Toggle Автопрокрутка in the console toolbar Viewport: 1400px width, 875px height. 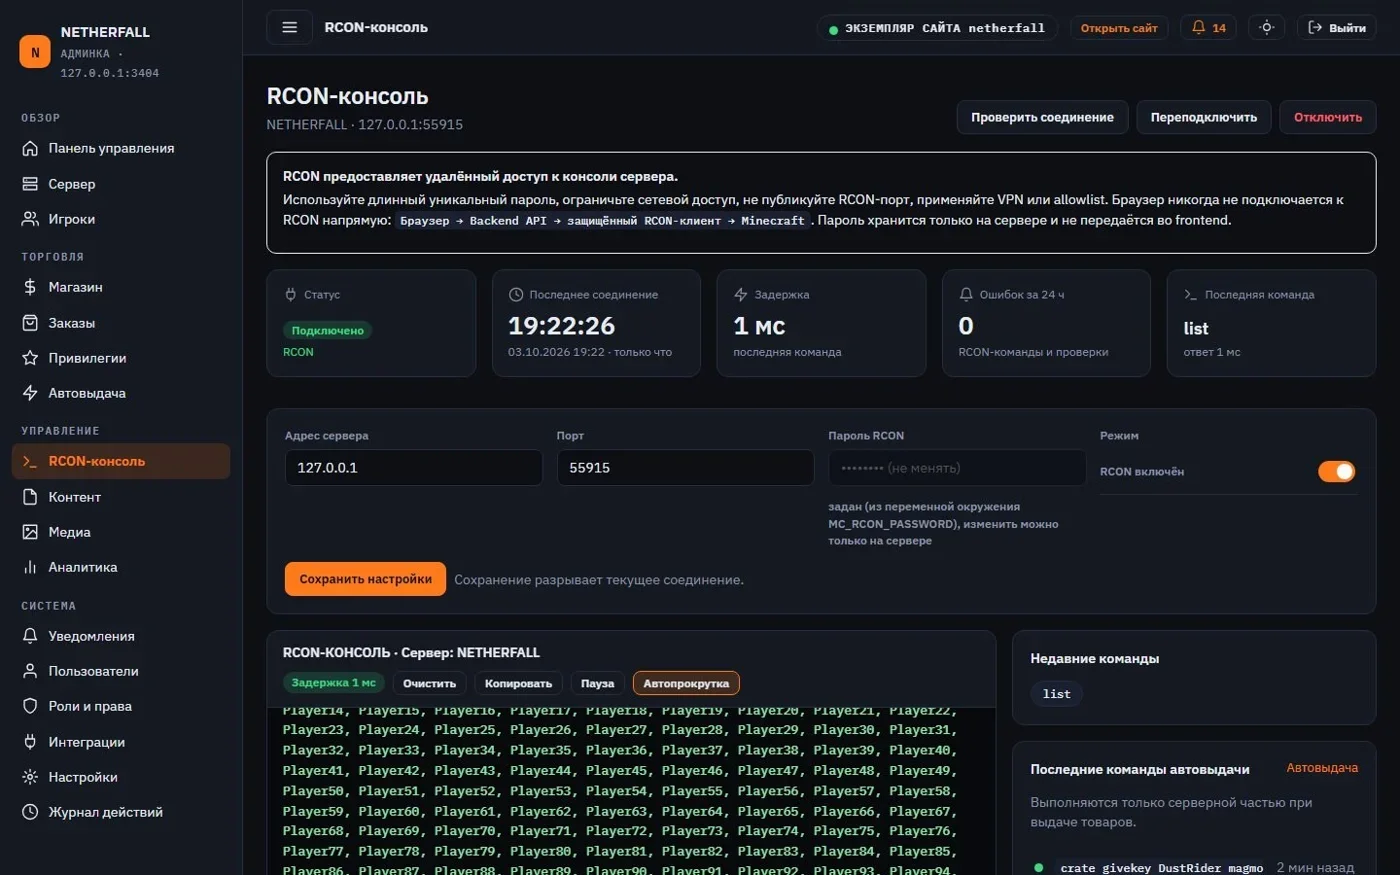[x=686, y=683]
